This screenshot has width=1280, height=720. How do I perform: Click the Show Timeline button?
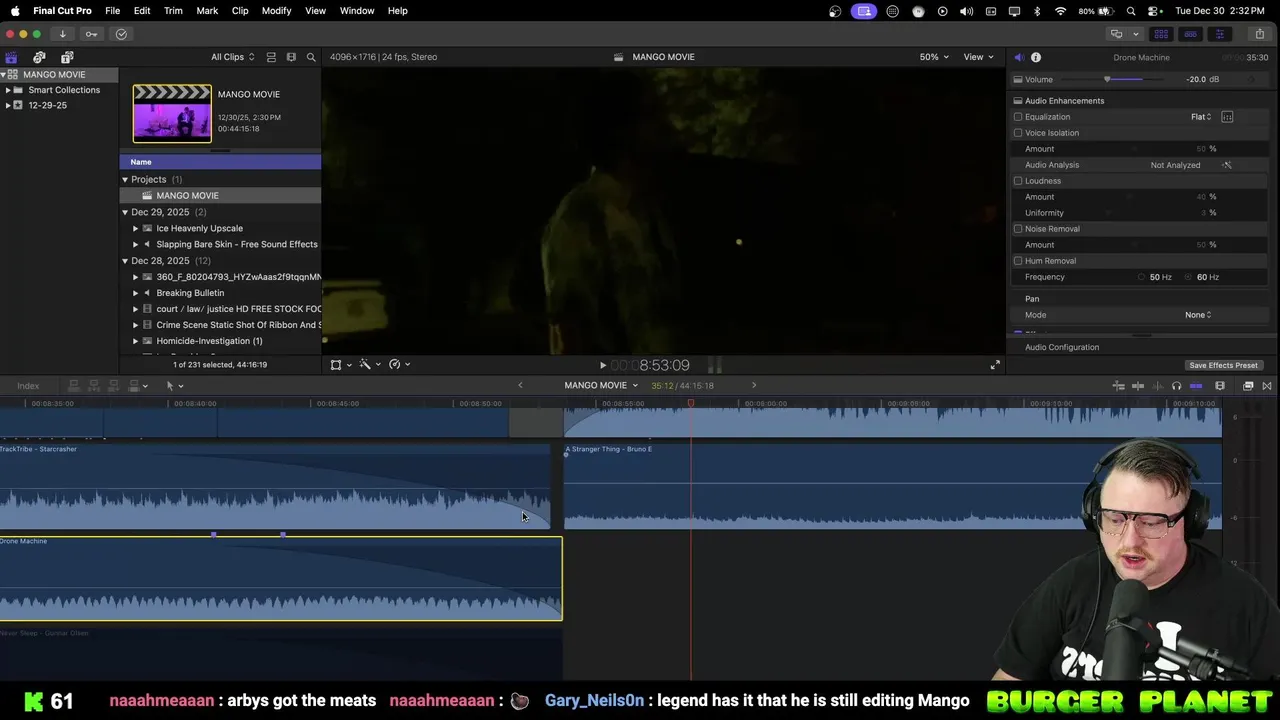tap(1190, 34)
